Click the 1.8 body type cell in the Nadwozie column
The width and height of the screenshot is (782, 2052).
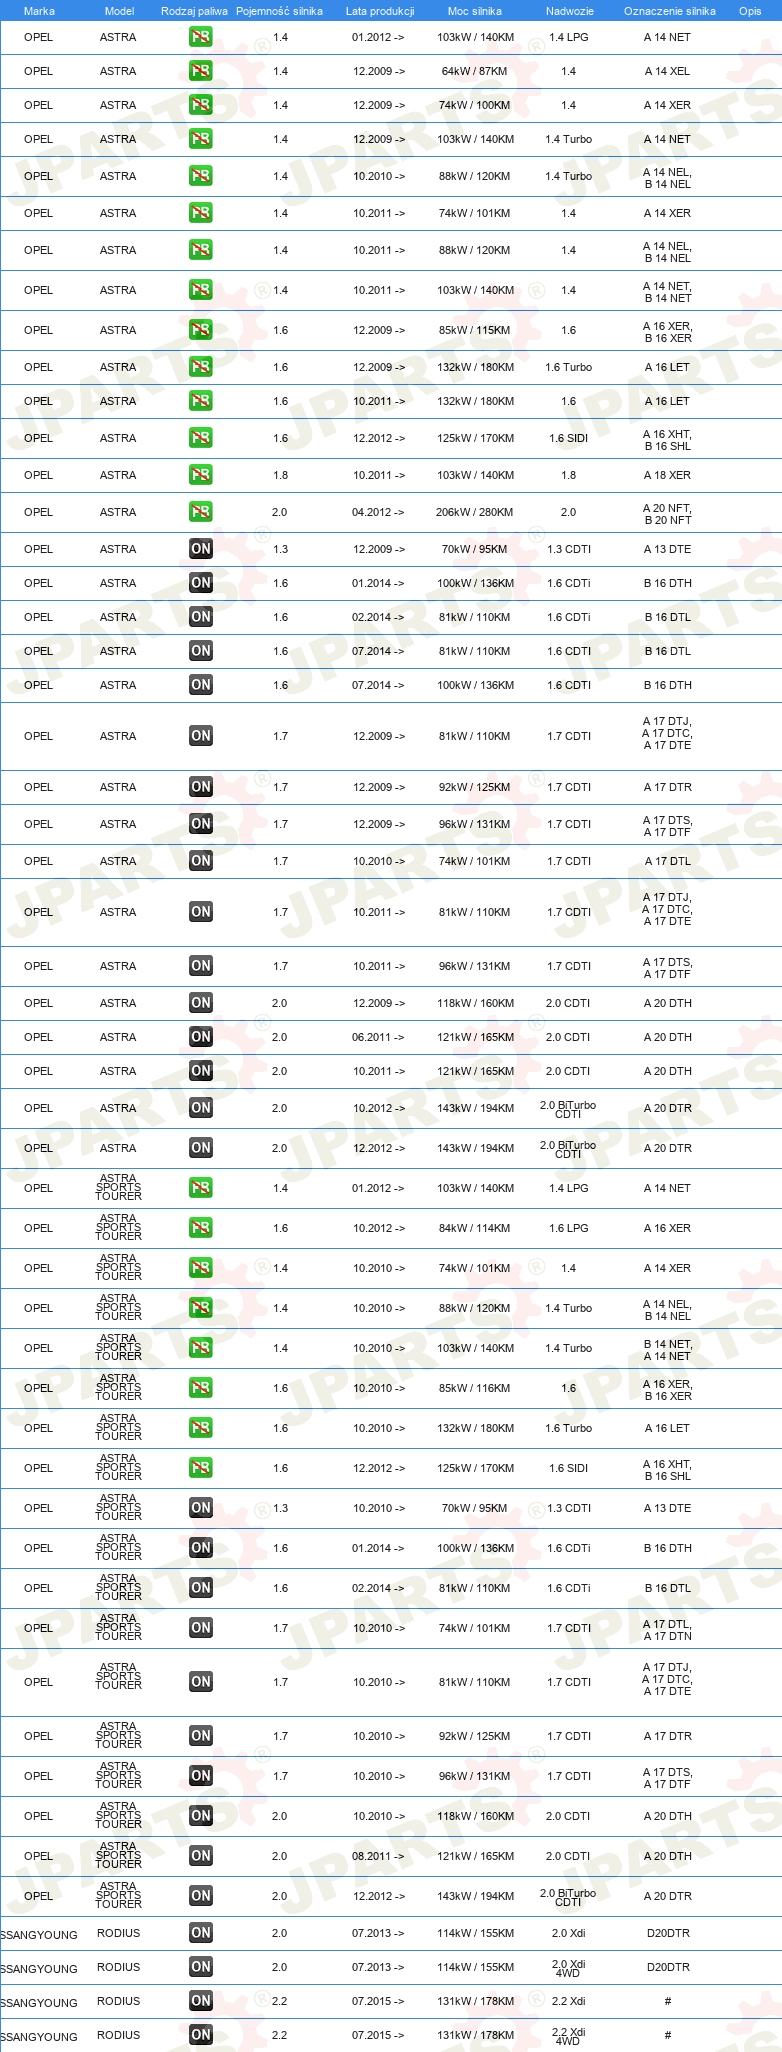click(x=569, y=475)
